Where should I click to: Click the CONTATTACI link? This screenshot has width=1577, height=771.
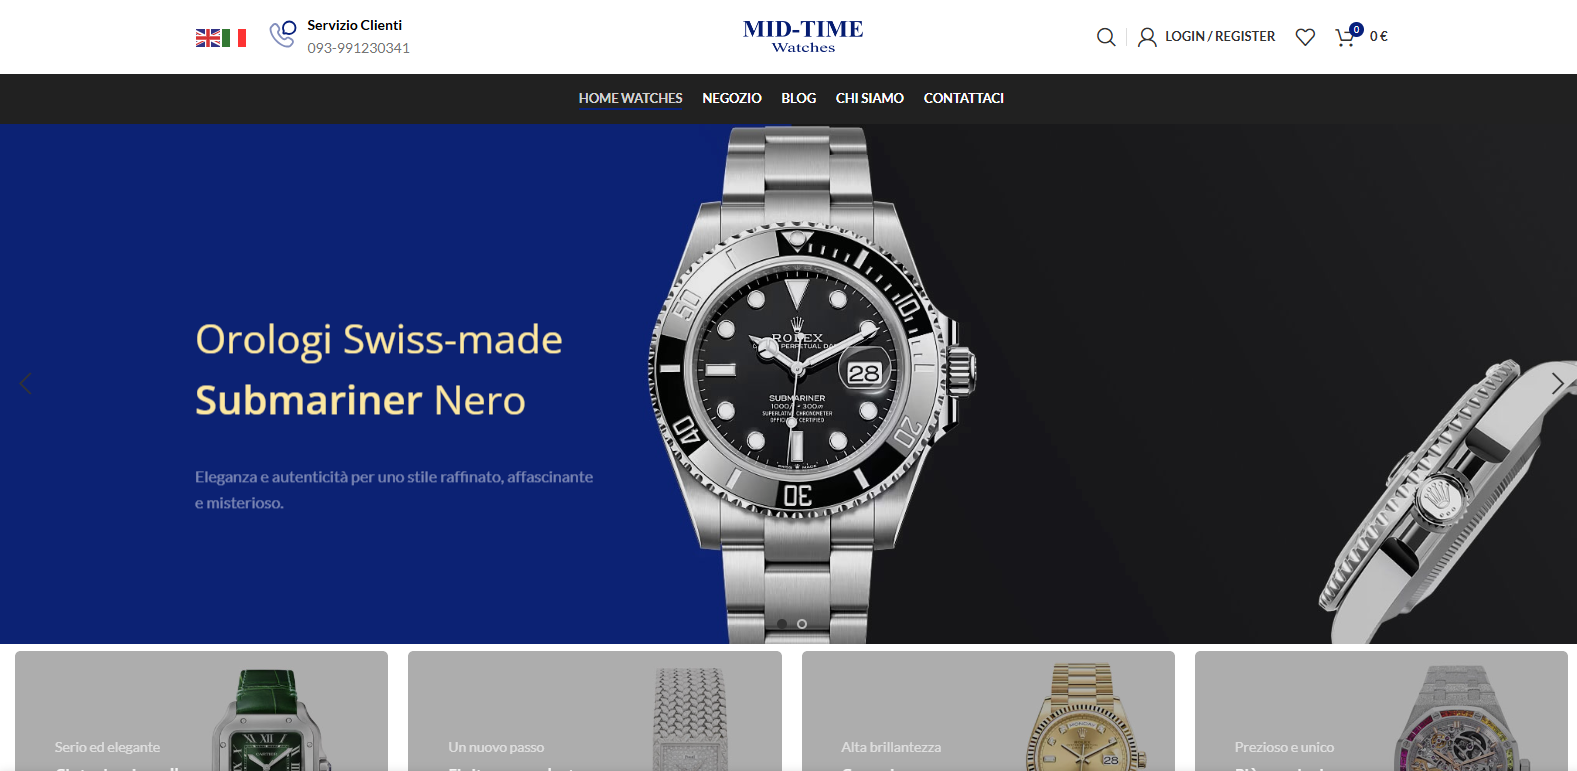tap(963, 98)
